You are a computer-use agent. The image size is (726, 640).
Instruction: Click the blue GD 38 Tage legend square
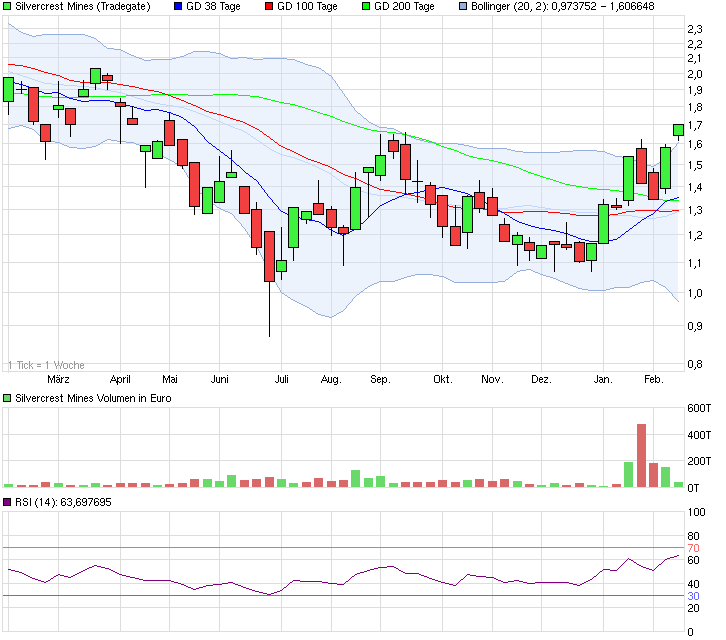click(179, 6)
